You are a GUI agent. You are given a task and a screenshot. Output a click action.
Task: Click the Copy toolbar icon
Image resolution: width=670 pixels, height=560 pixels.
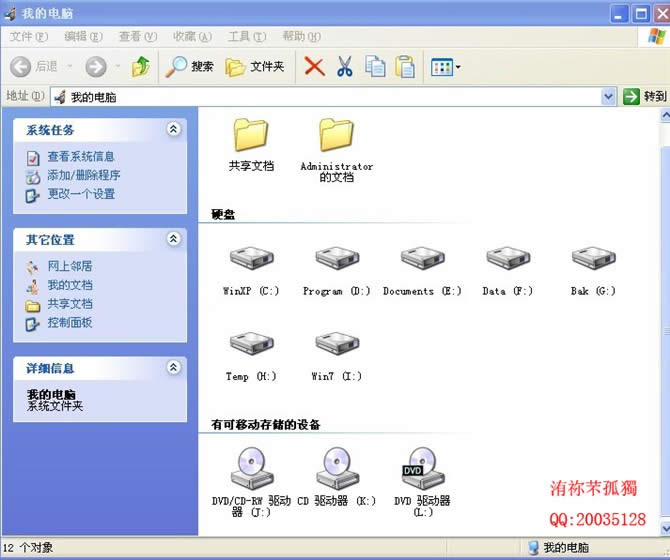(375, 67)
